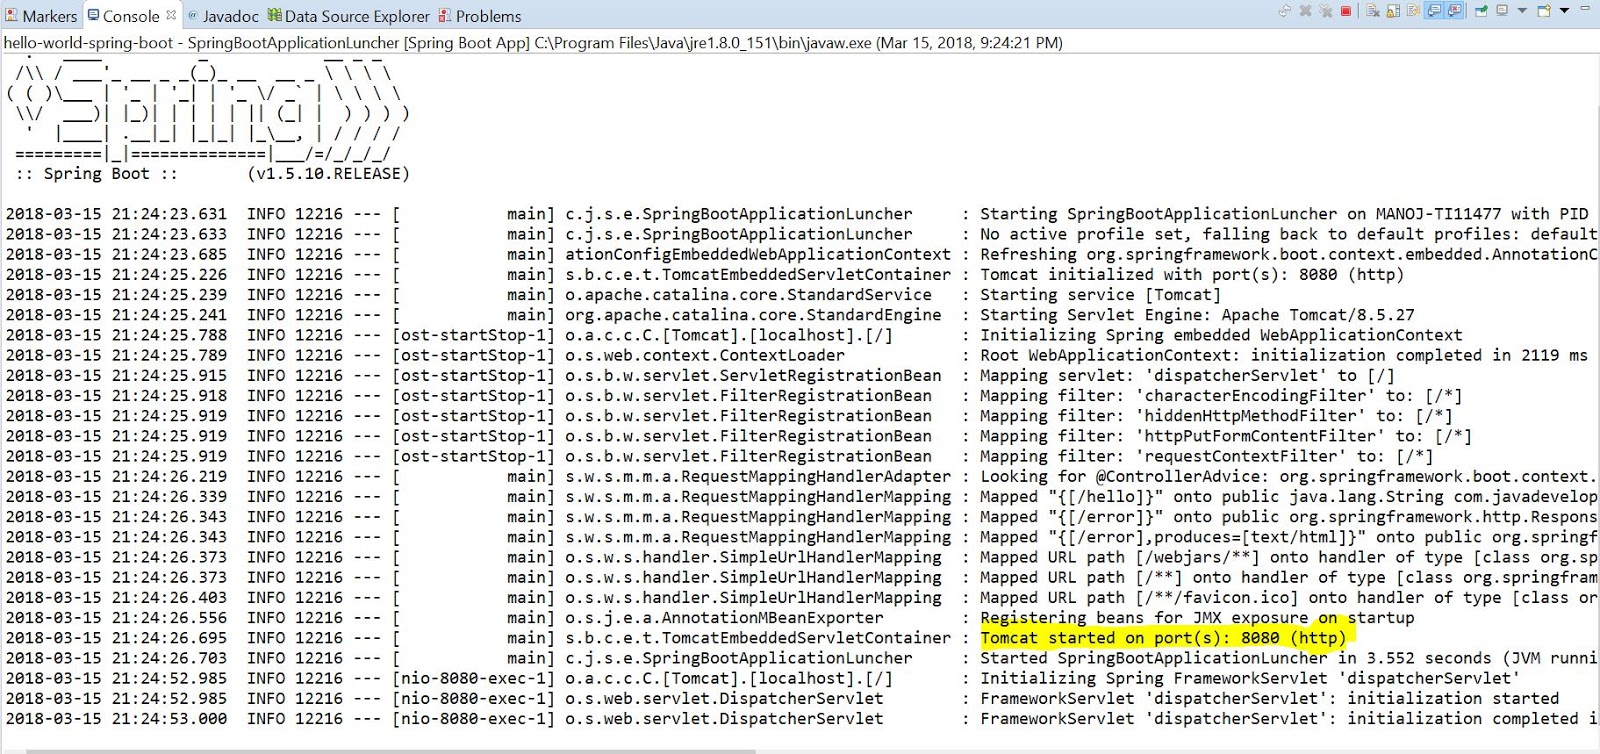Click 'Registering beans for JMX exposure' message
Viewport: 1600px width, 754px height.
coord(1197,618)
